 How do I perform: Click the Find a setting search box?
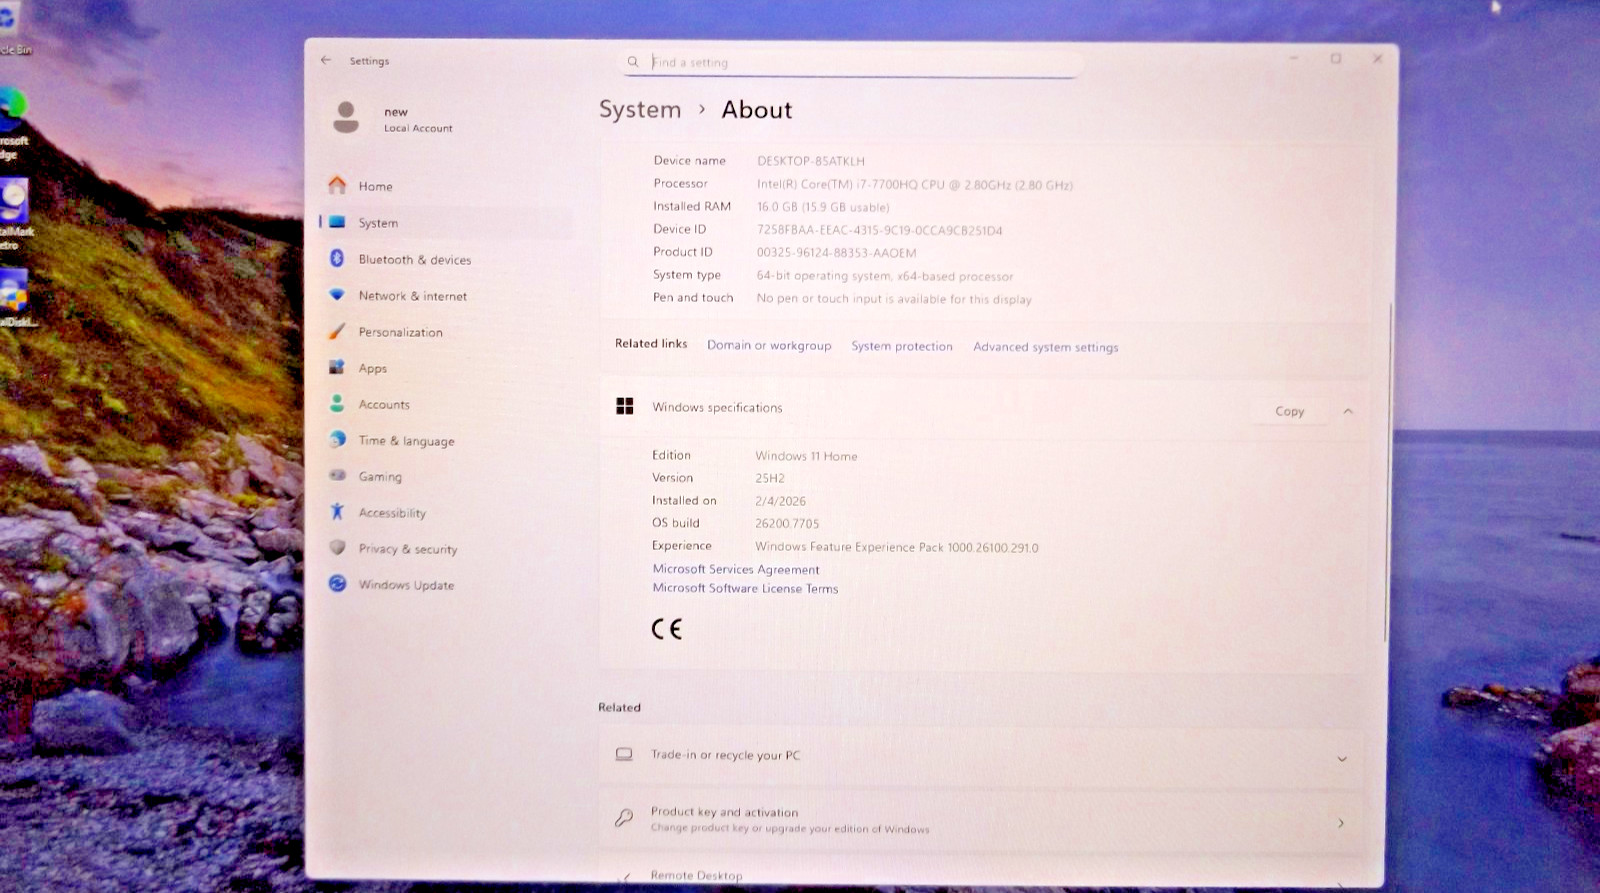tap(850, 62)
